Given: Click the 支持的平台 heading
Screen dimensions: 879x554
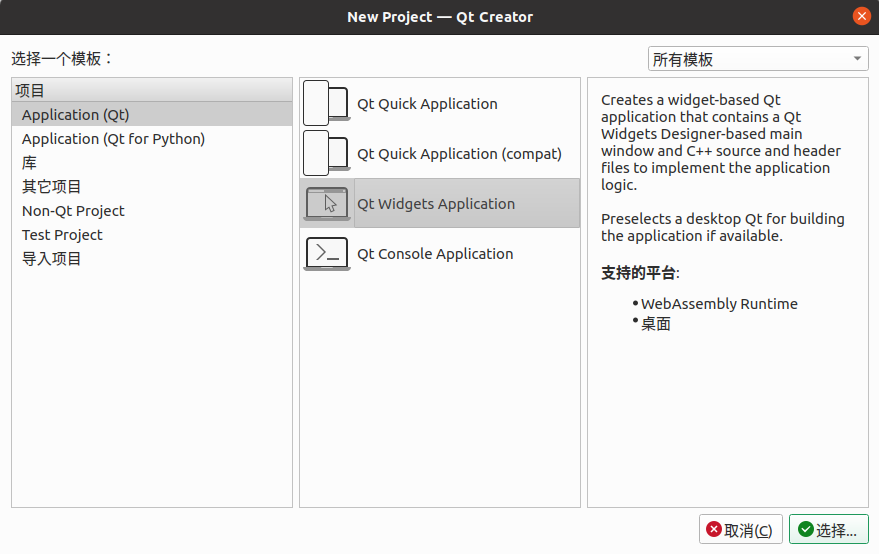Looking at the screenshot, I should (640, 273).
